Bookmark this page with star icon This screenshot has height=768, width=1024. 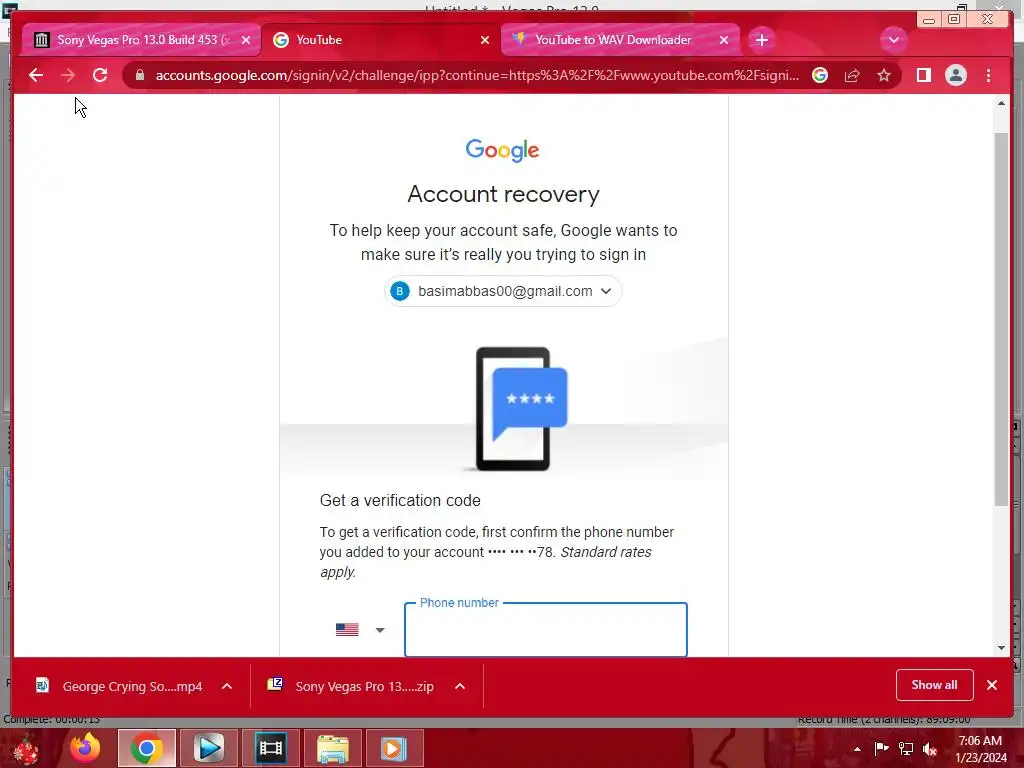click(884, 75)
